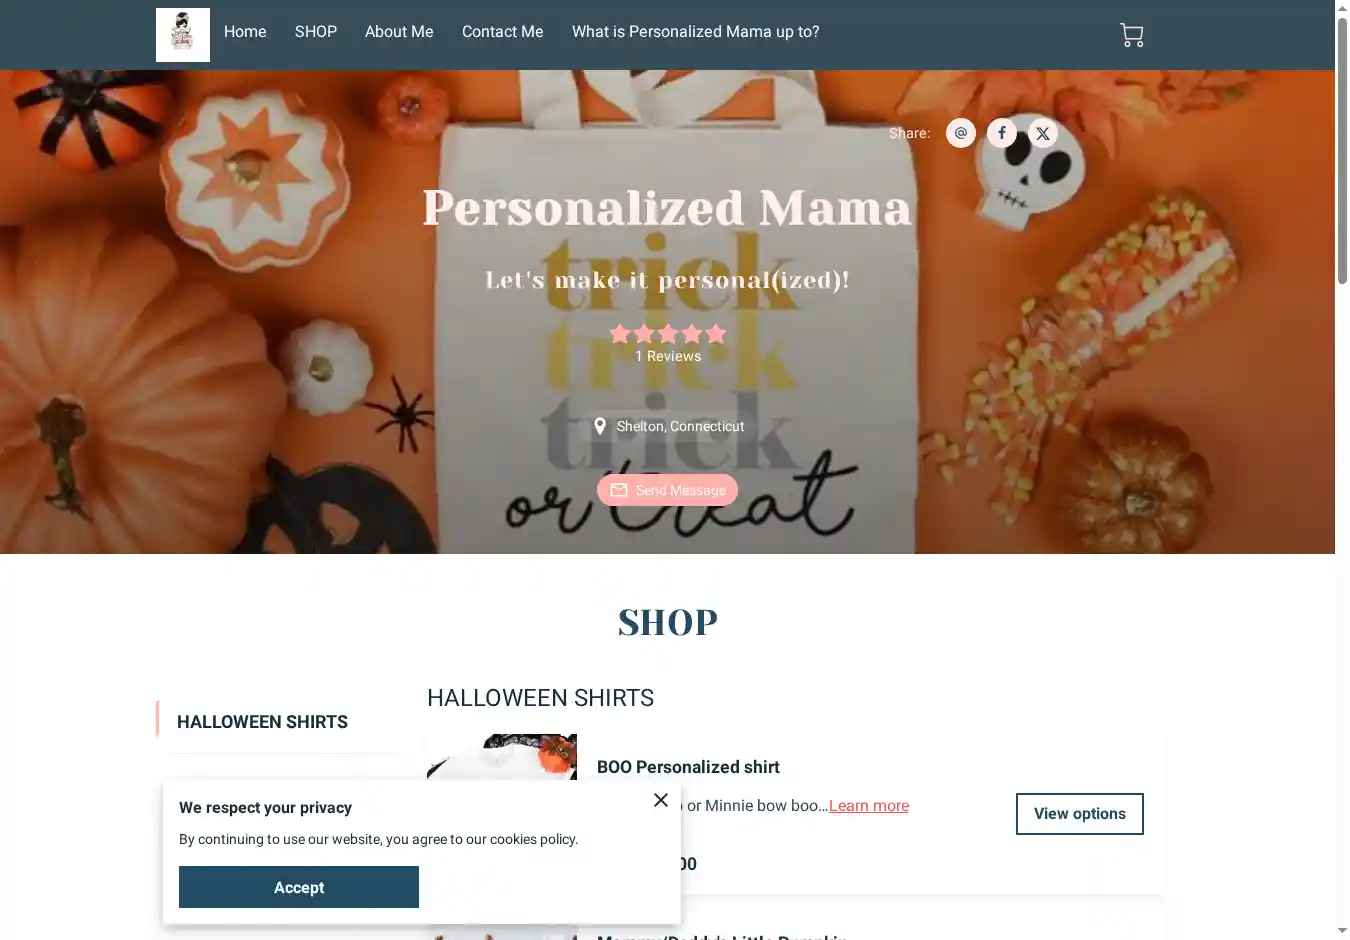Share on Facebook icon
The width and height of the screenshot is (1350, 940).
pyautogui.click(x=1002, y=133)
